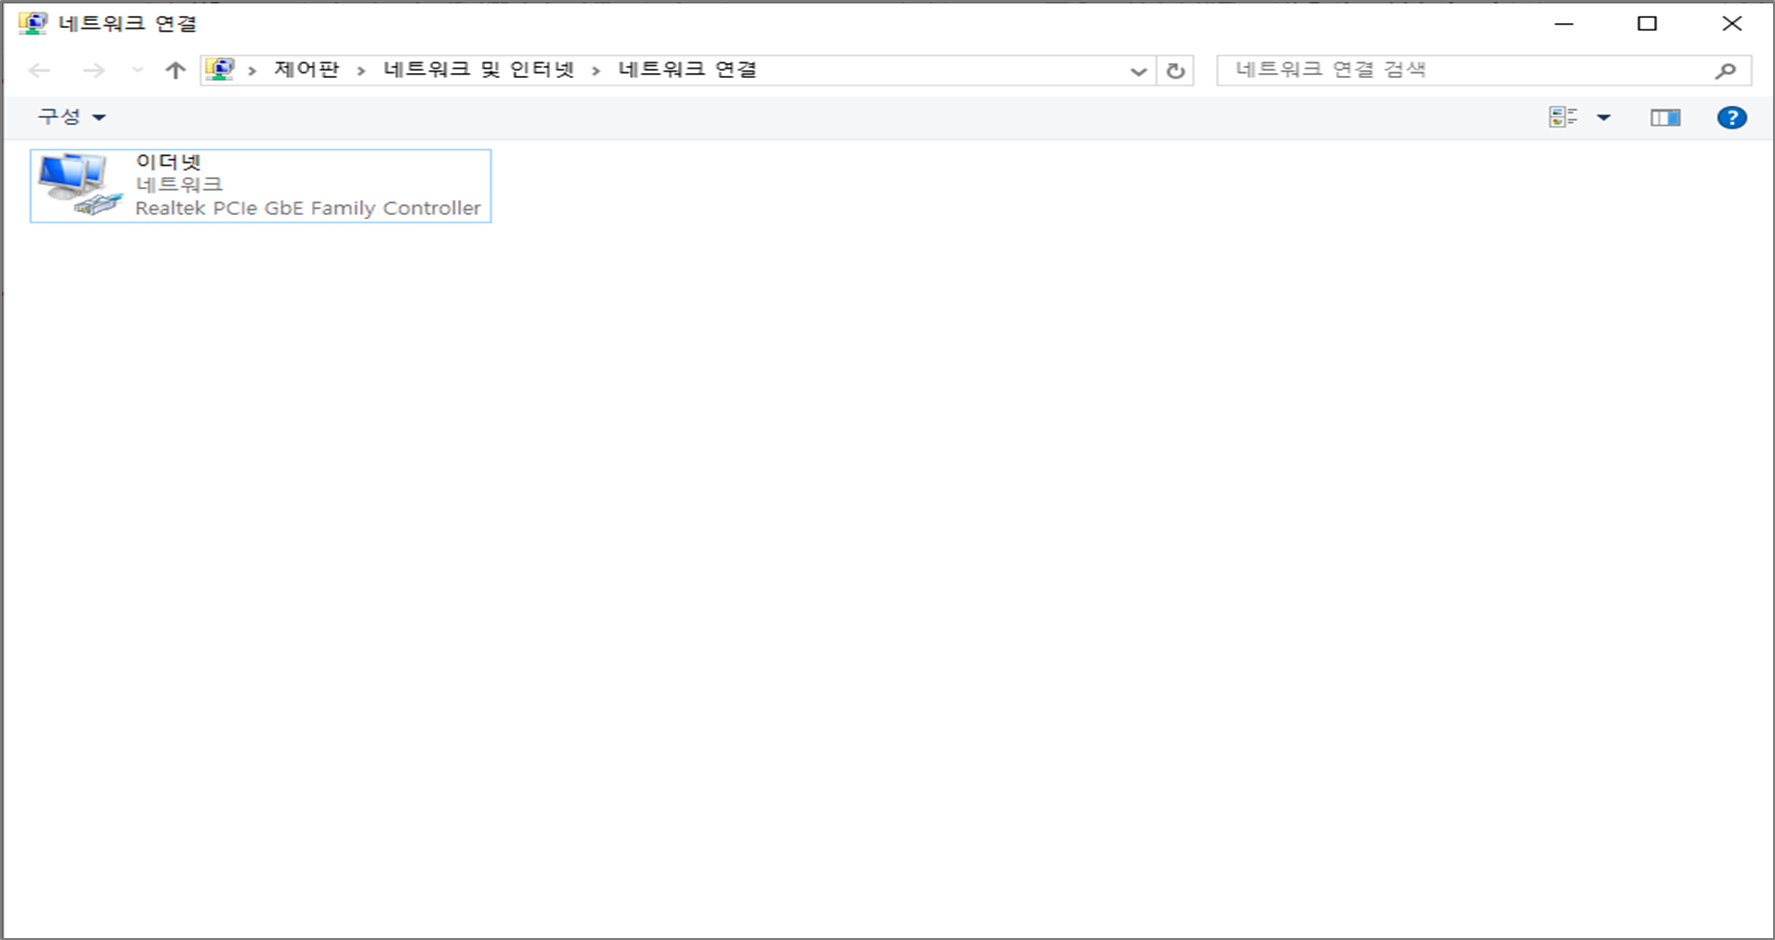Toggle the preview pane
The height and width of the screenshot is (940, 1775).
click(x=1665, y=118)
